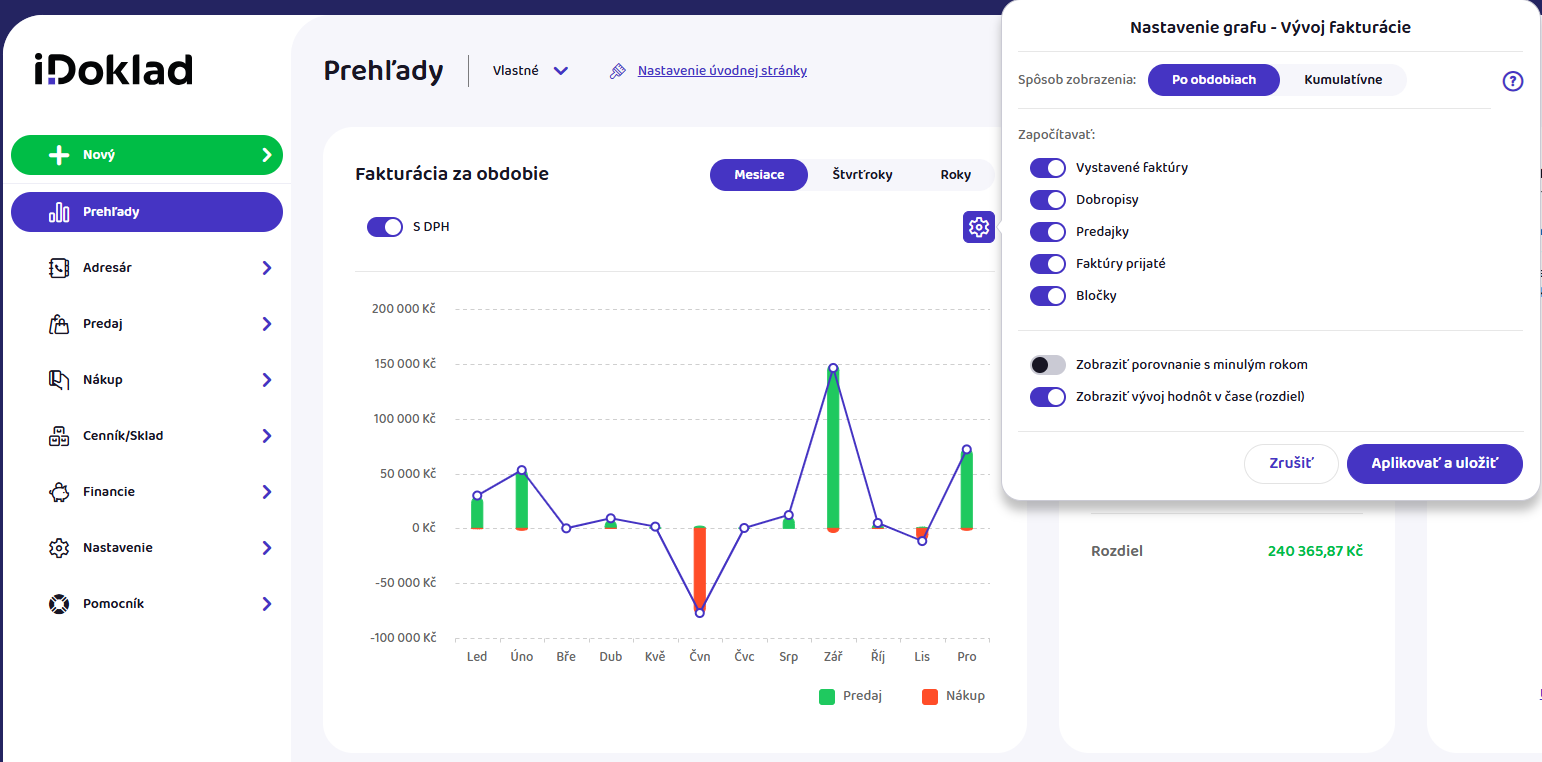
Task: Expand the Nastavenie menu chevron
Action: click(267, 548)
